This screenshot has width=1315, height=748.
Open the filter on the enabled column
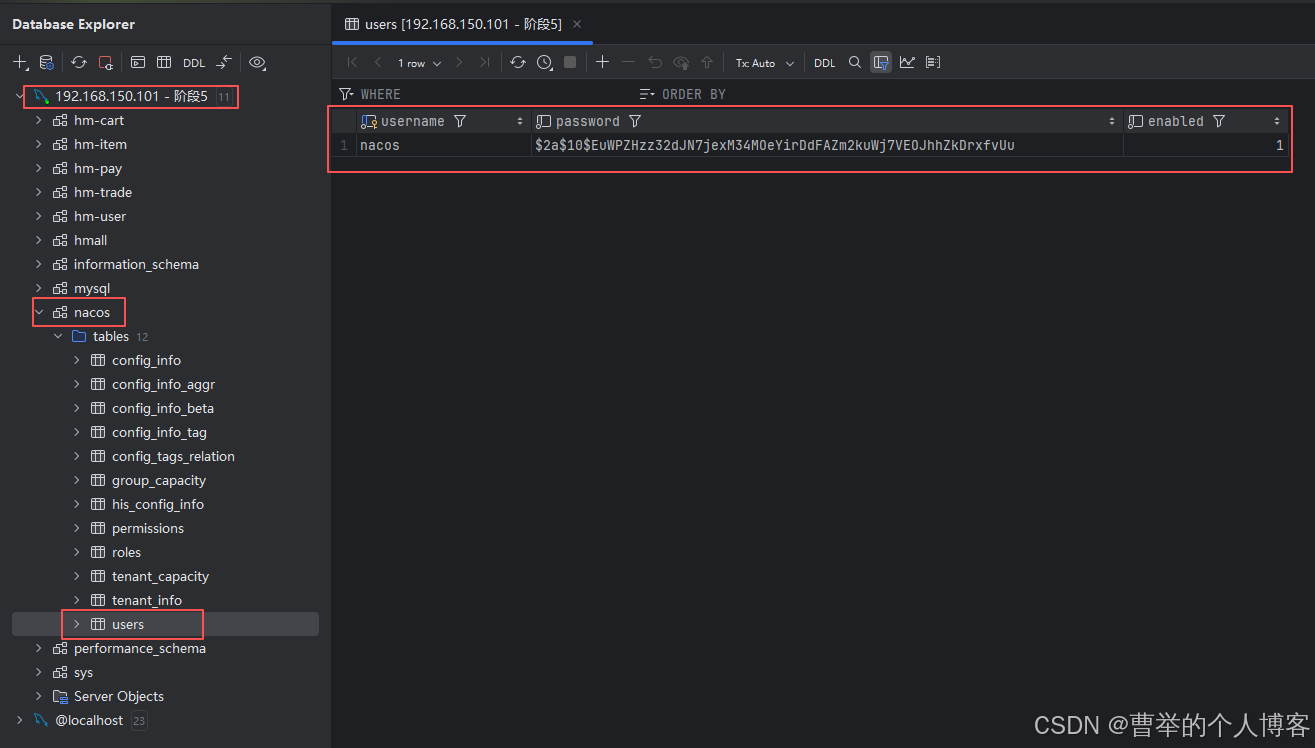tap(1218, 121)
